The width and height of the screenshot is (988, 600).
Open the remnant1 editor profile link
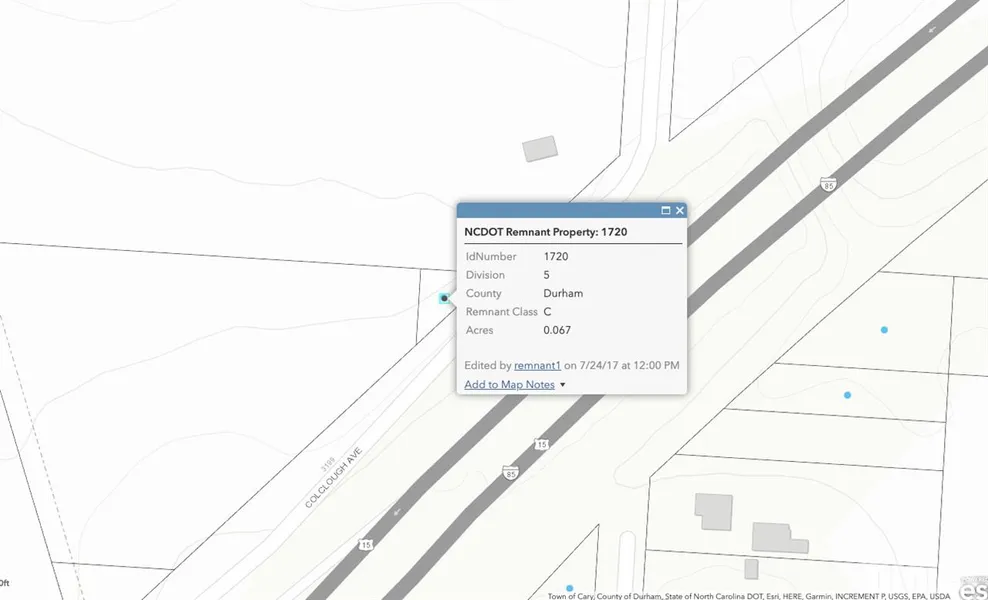pyautogui.click(x=537, y=366)
